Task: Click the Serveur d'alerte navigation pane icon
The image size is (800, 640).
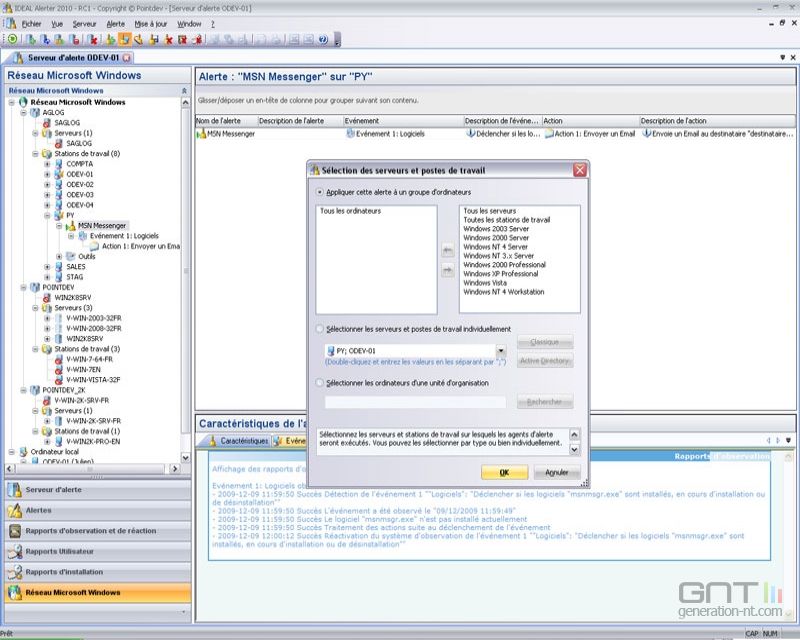Action: 15,490
